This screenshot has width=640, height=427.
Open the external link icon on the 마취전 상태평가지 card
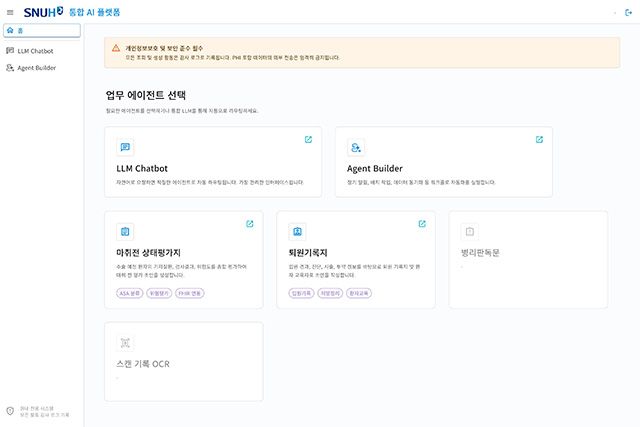(x=250, y=224)
